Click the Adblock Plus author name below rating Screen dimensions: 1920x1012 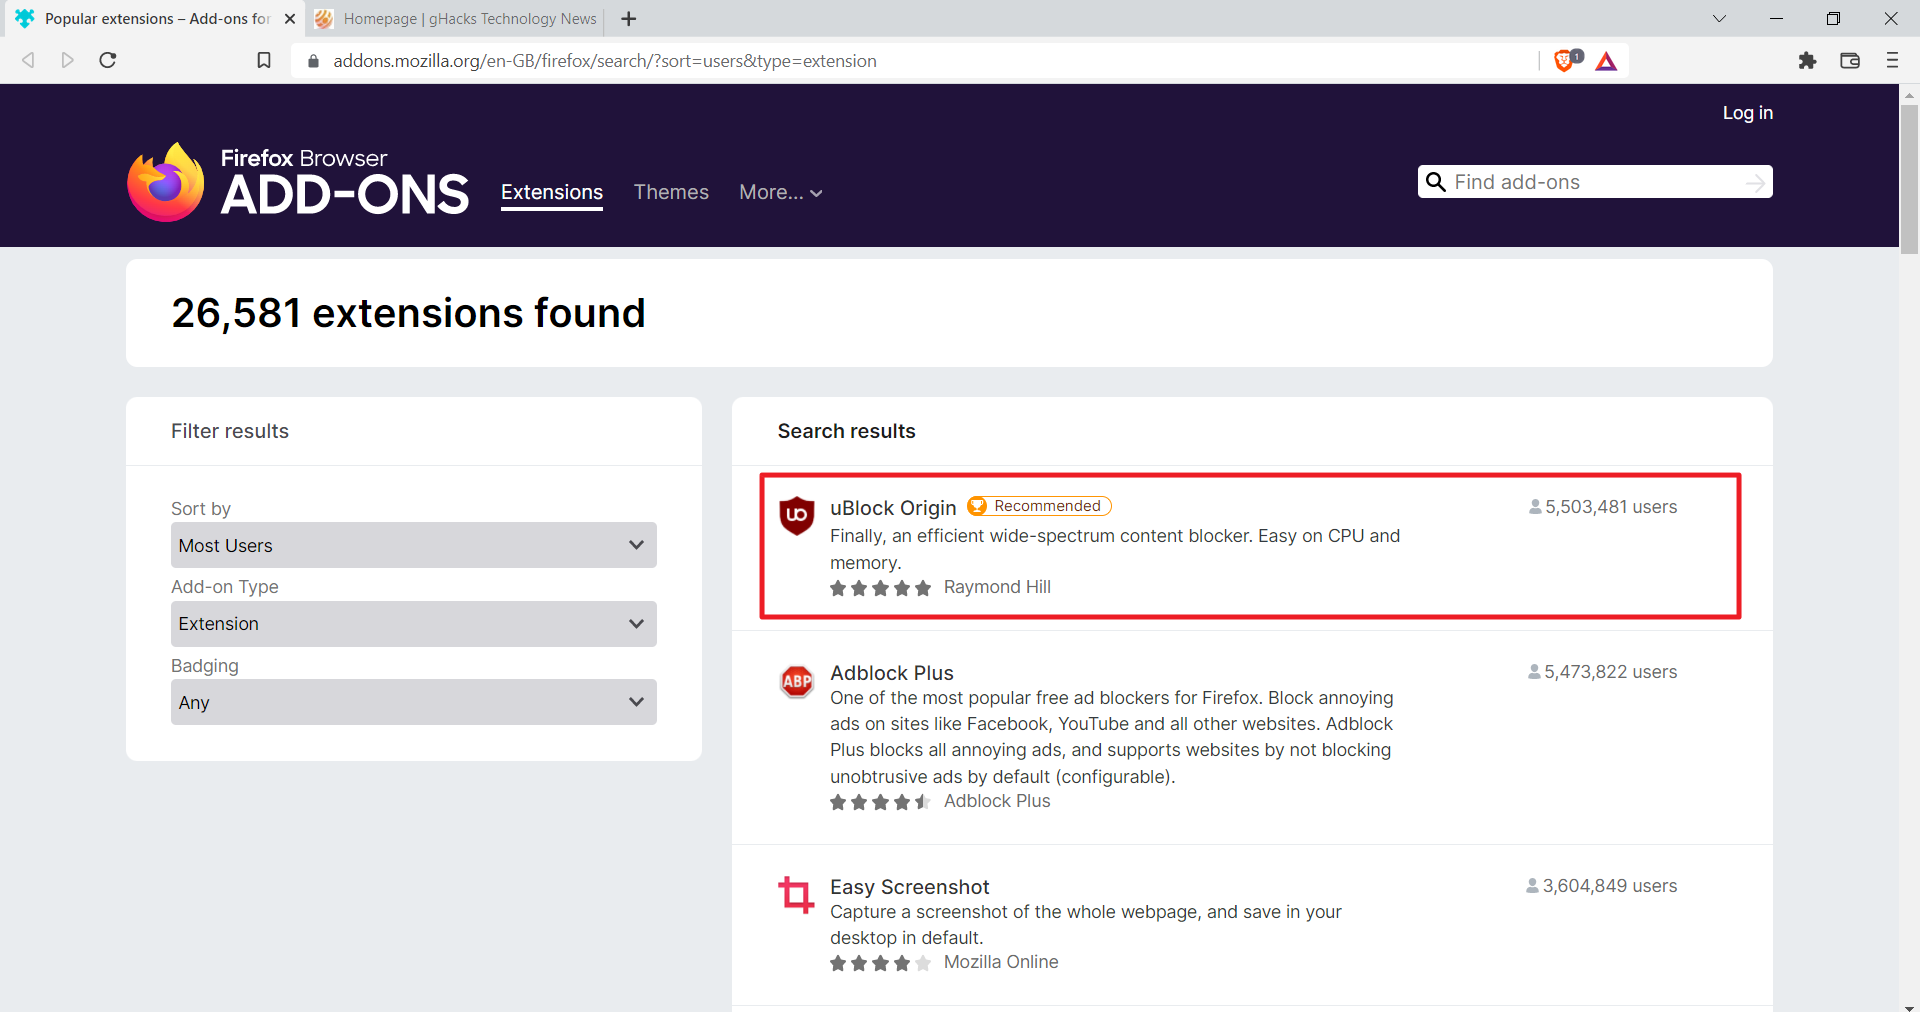point(997,801)
